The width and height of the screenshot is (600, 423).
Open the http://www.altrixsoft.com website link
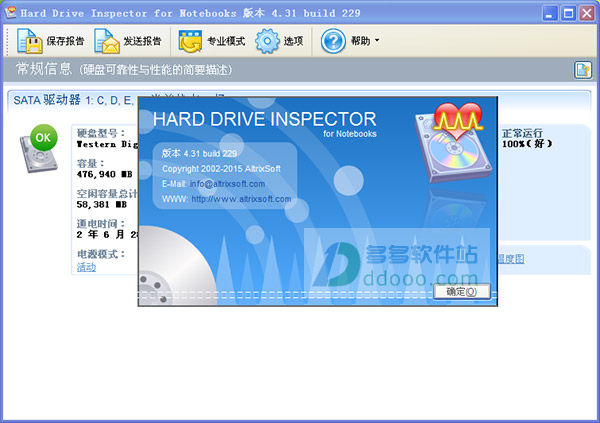click(x=241, y=199)
